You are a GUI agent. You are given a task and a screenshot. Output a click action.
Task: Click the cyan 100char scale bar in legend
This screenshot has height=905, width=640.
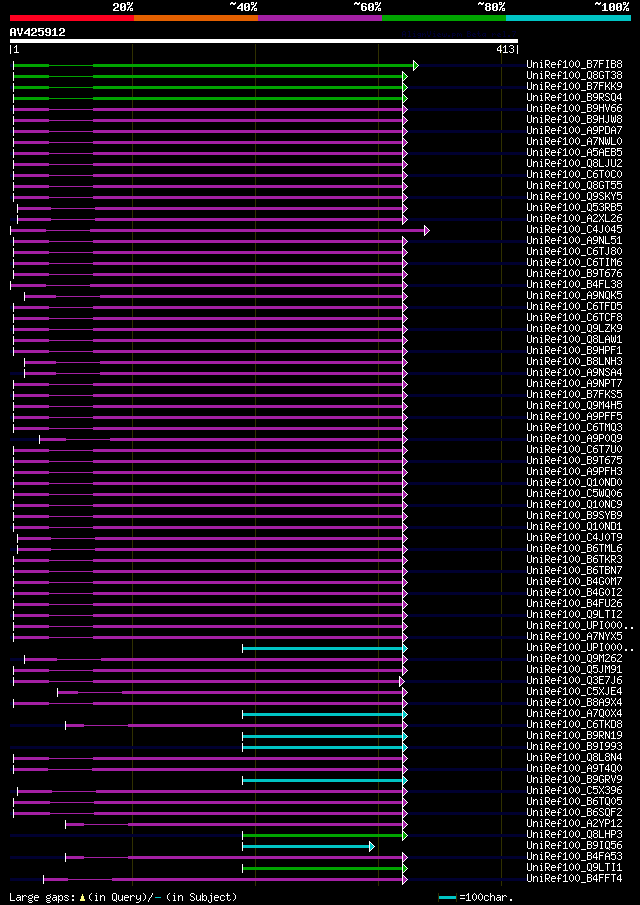448,897
